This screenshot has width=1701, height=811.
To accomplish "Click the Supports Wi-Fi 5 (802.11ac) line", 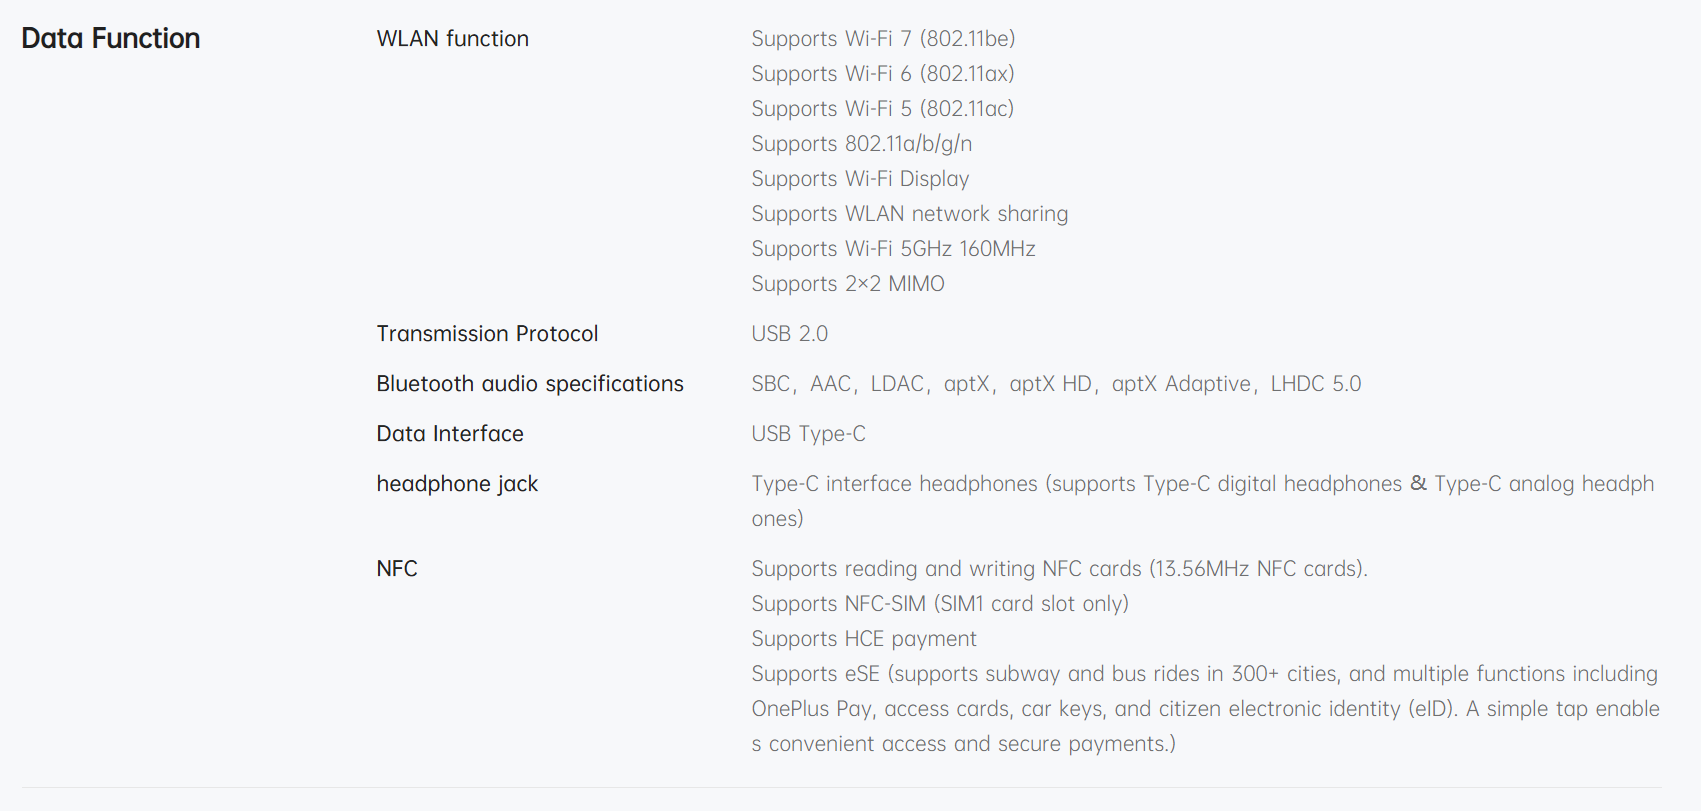I will [x=882, y=109].
